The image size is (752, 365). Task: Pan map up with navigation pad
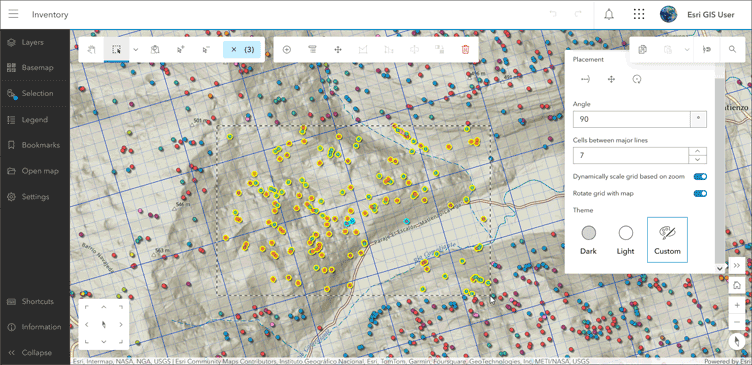click(x=104, y=307)
